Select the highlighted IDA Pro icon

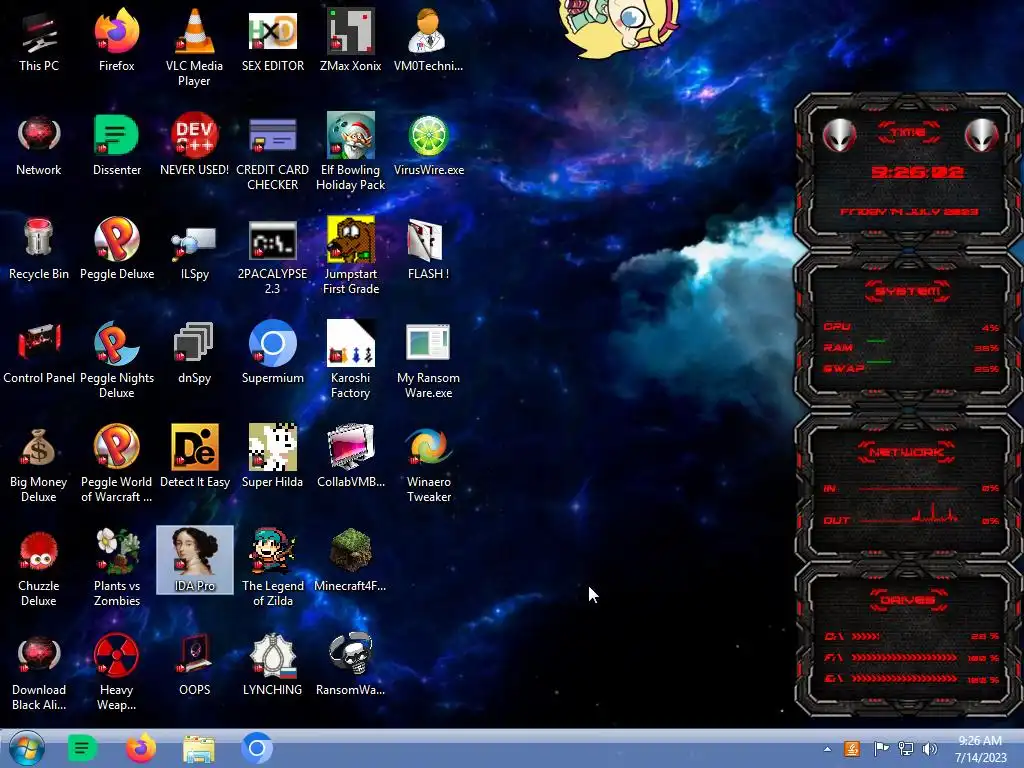click(x=195, y=560)
